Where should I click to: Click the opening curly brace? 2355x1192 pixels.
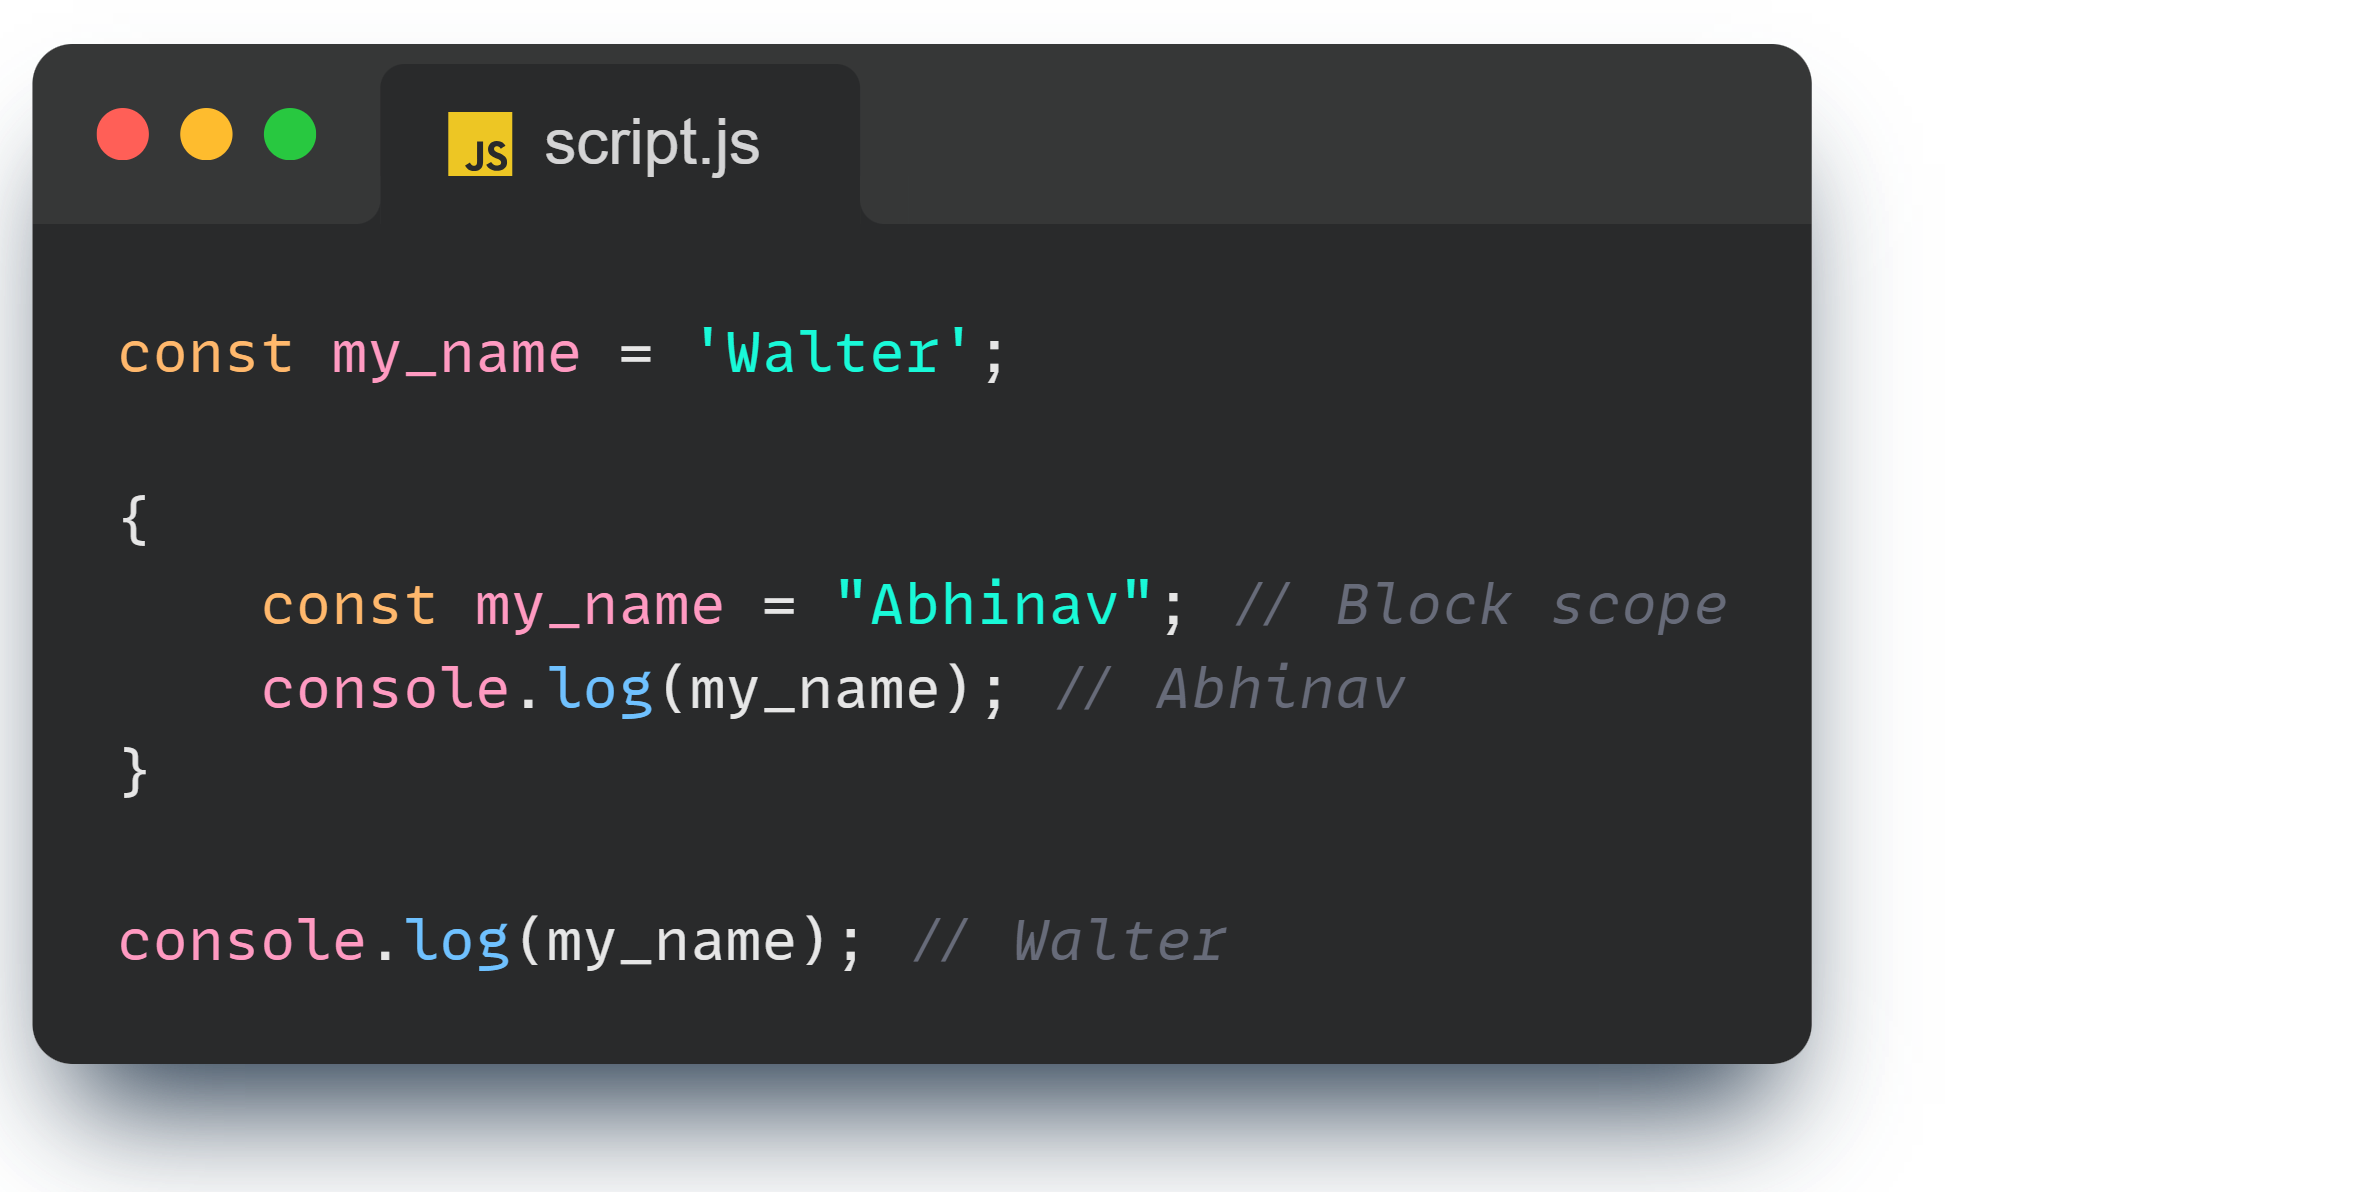pos(134,520)
